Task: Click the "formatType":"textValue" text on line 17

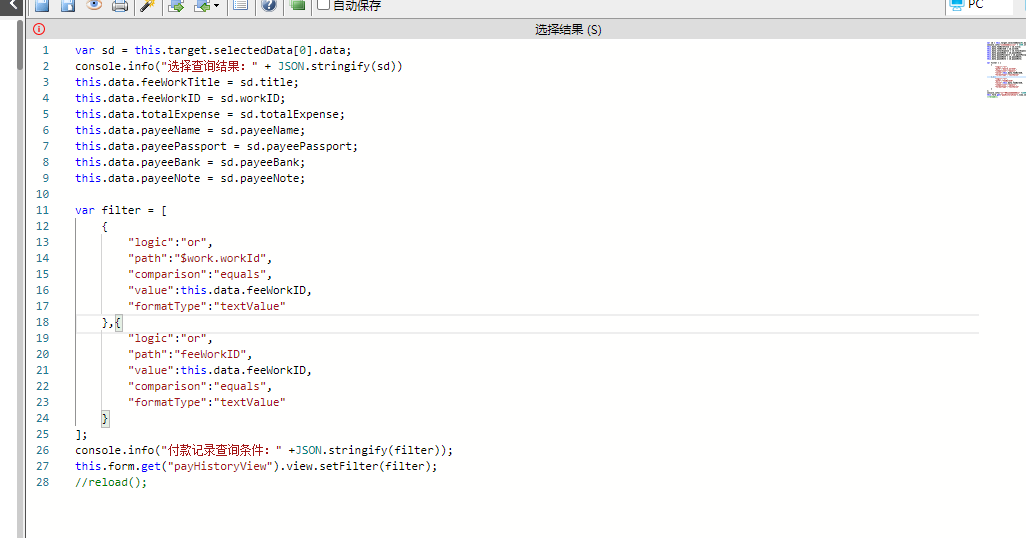Action: point(207,306)
